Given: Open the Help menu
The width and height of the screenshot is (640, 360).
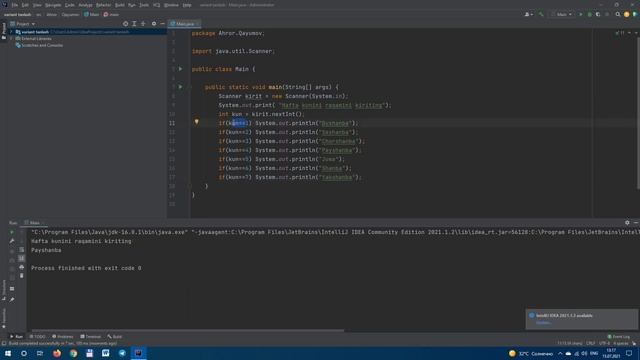Looking at the screenshot, I should 187,5.
